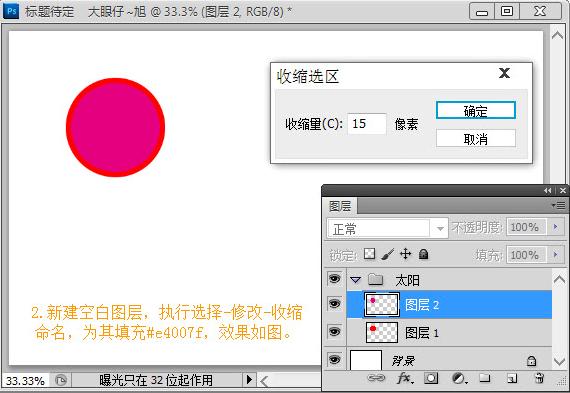
Task: Click the 收缩量 input field
Action: (367, 124)
